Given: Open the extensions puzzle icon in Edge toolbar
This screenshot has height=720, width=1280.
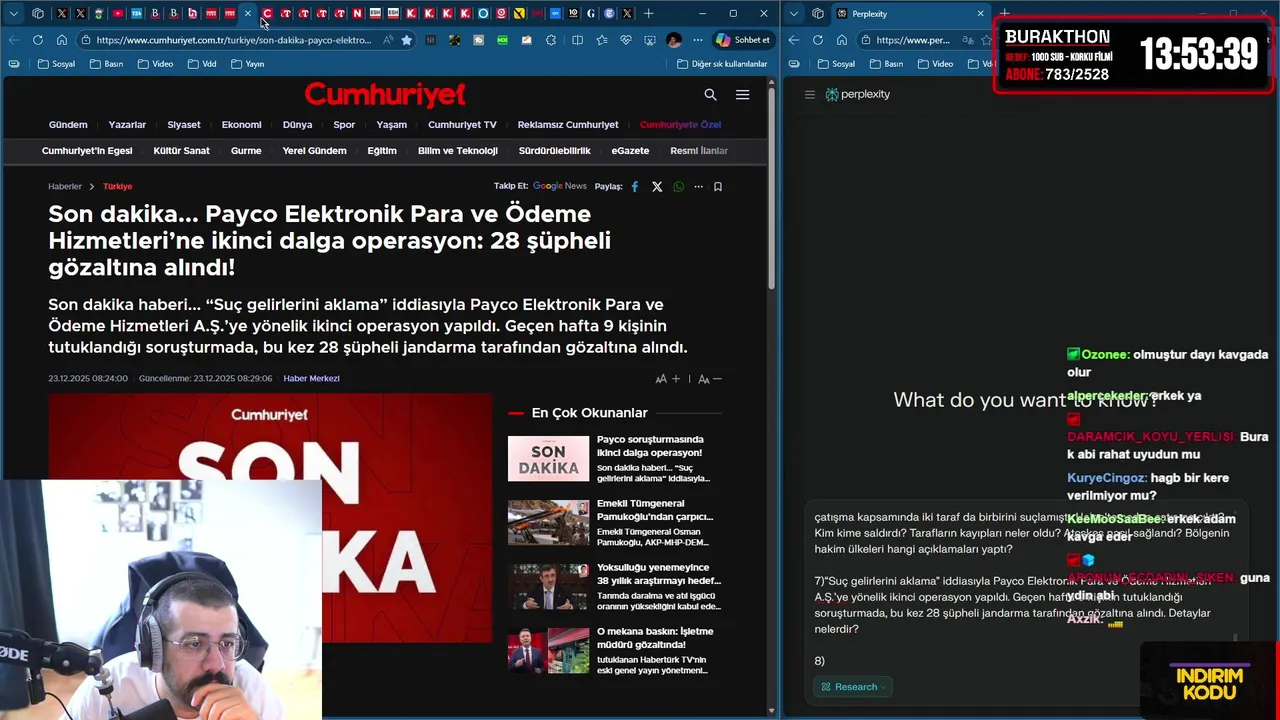Looking at the screenshot, I should coord(551,40).
